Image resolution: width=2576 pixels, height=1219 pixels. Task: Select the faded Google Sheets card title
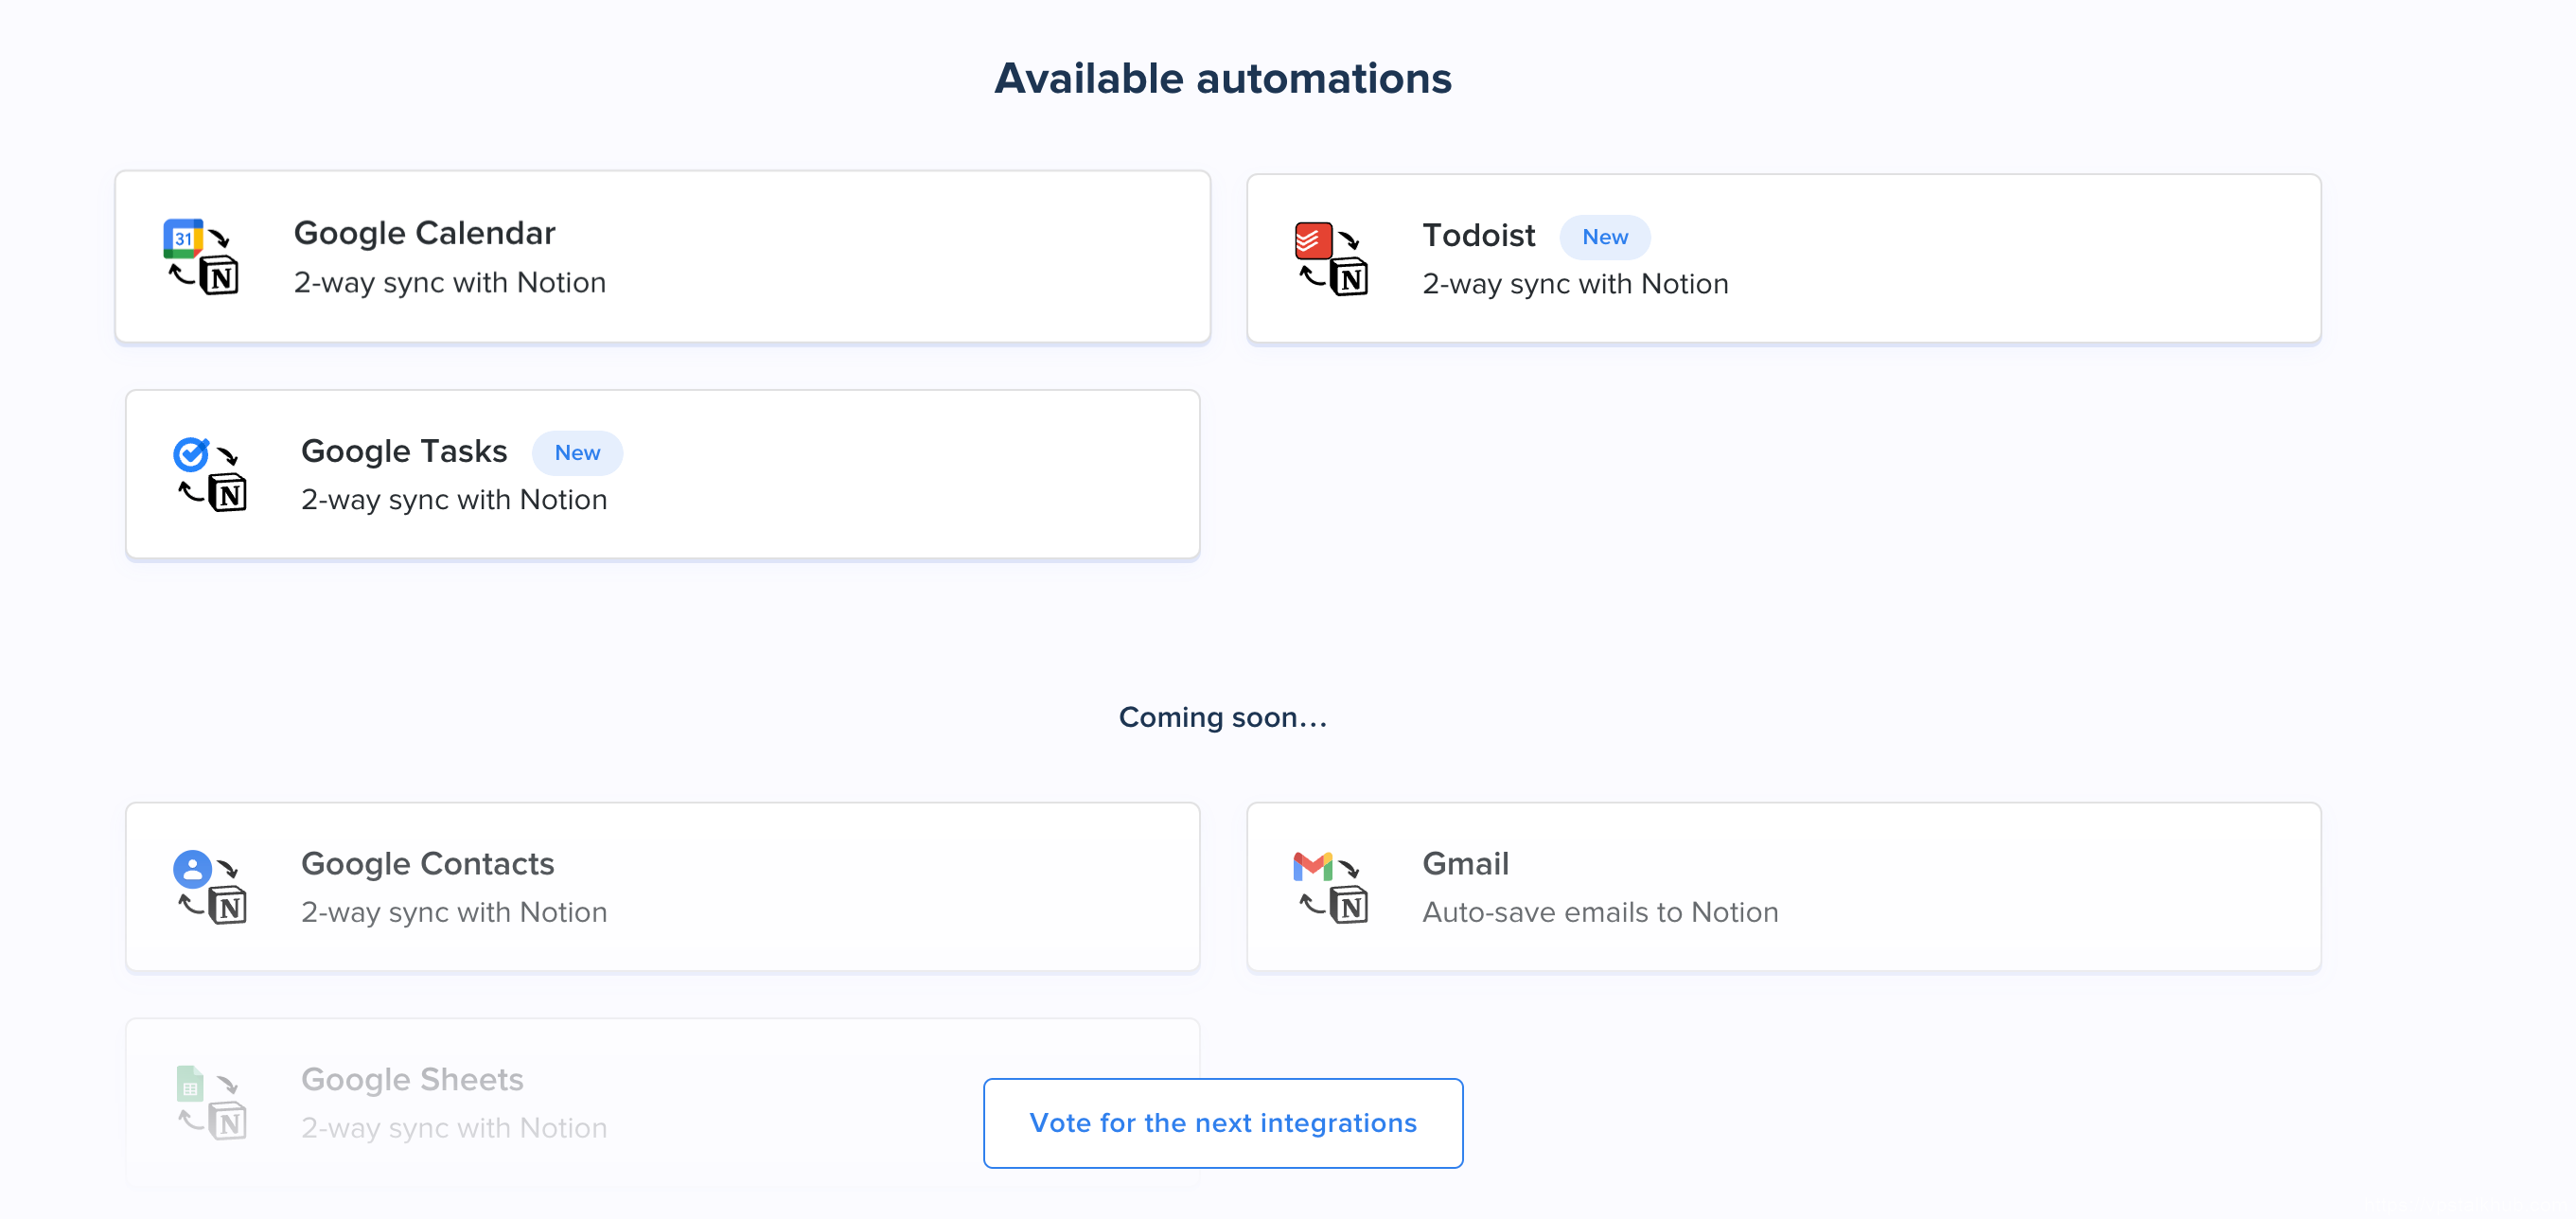click(x=412, y=1079)
